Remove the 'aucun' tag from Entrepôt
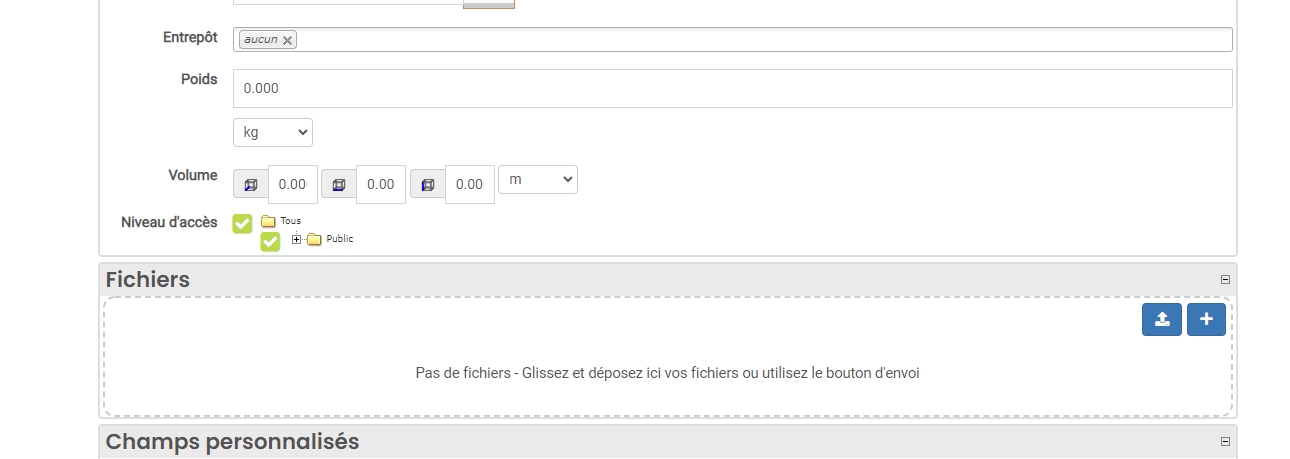This screenshot has height=459, width=1290. (x=288, y=40)
